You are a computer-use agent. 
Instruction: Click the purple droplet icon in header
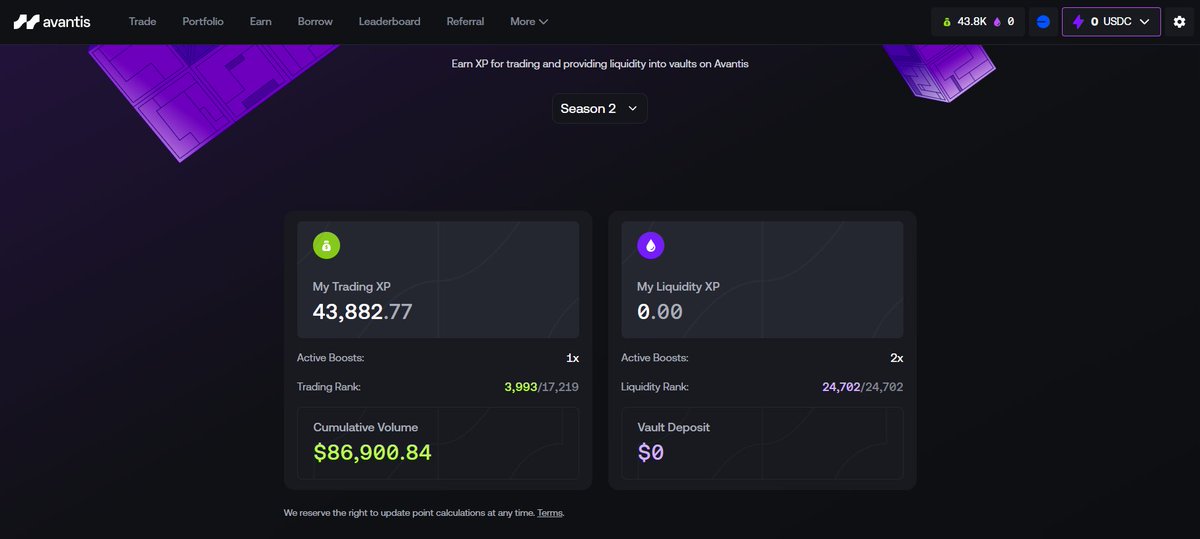click(x=996, y=22)
